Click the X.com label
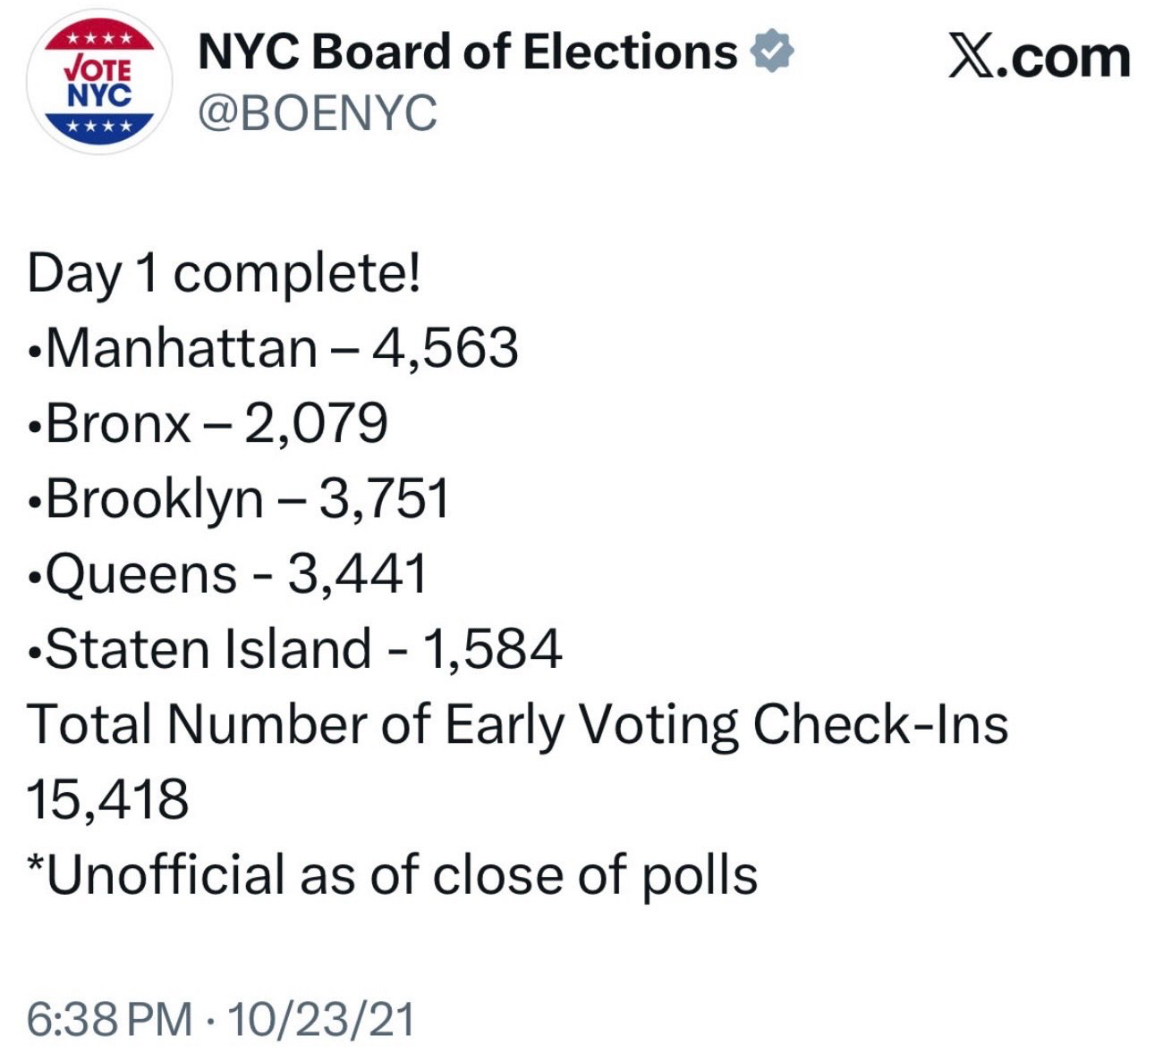 coord(1037,56)
